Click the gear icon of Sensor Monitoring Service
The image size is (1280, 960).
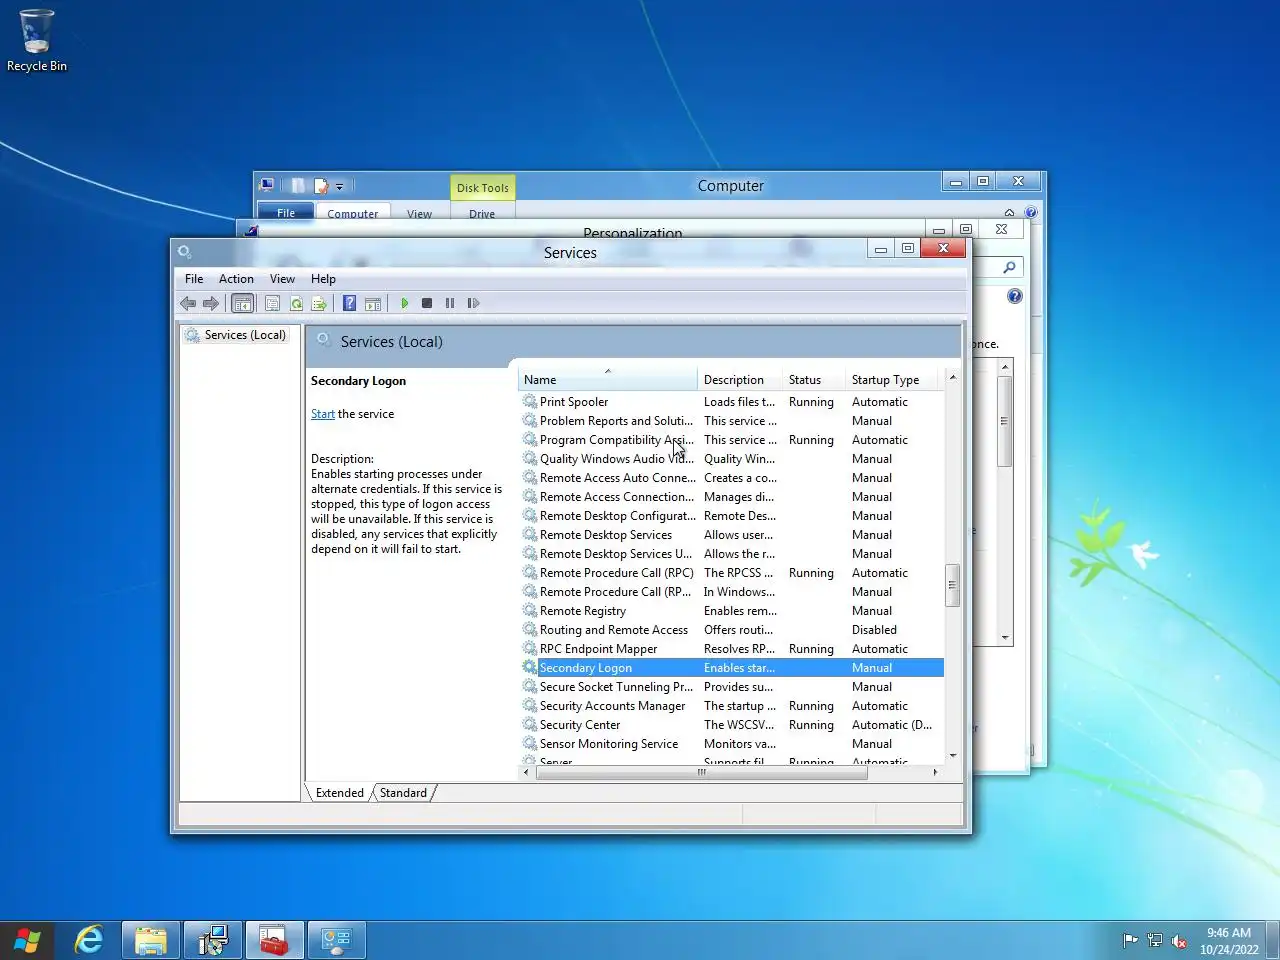click(x=530, y=744)
